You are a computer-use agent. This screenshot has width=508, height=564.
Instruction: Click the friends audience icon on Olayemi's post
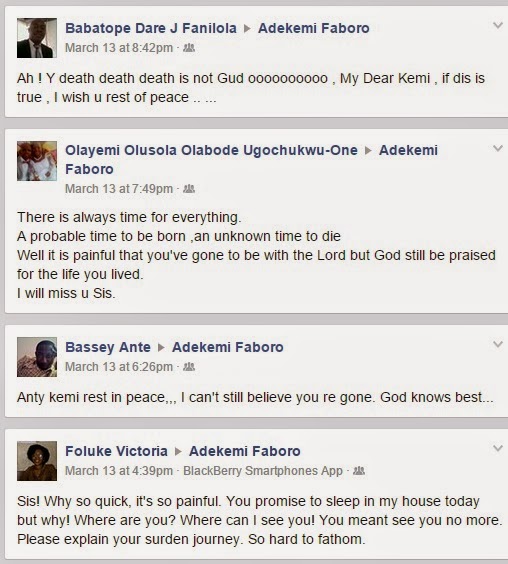tap(189, 188)
